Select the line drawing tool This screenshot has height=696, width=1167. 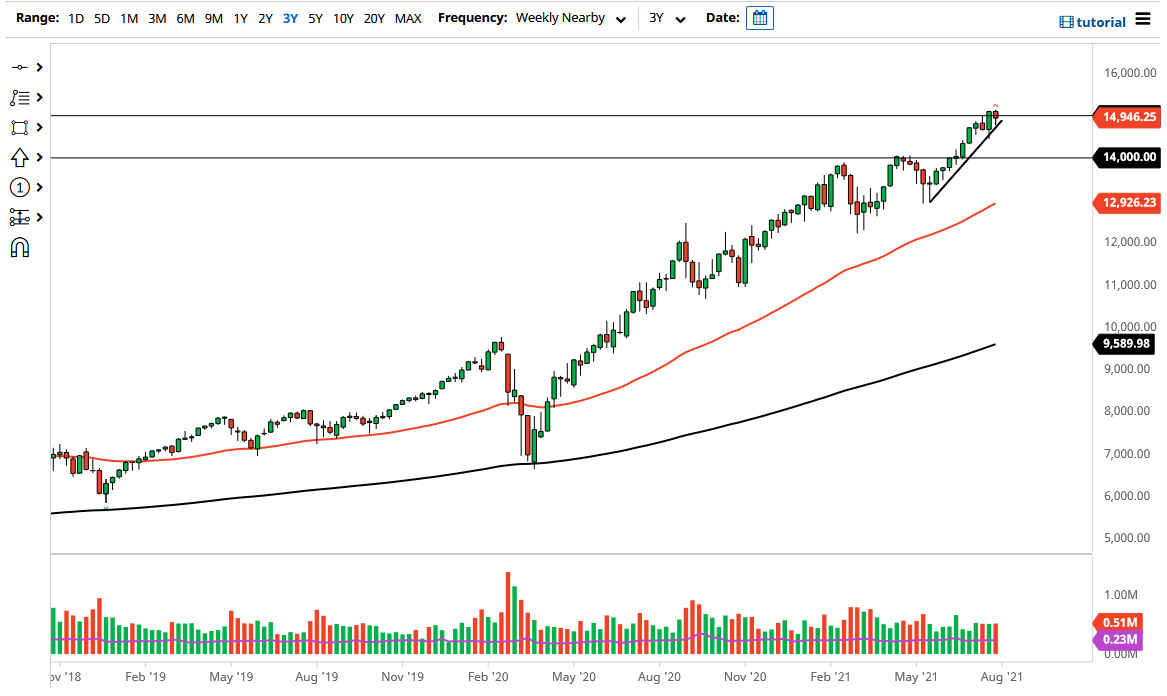(x=20, y=67)
